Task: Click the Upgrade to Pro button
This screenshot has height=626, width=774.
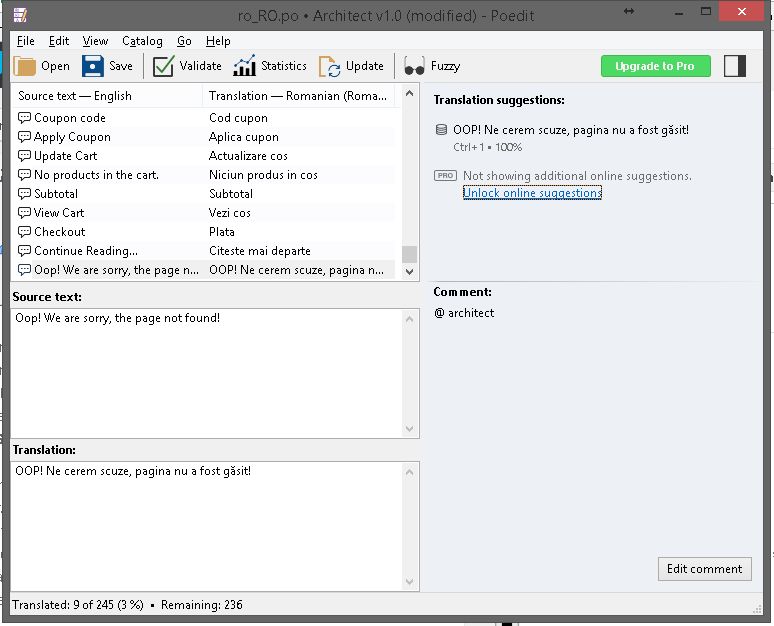Action: [656, 66]
